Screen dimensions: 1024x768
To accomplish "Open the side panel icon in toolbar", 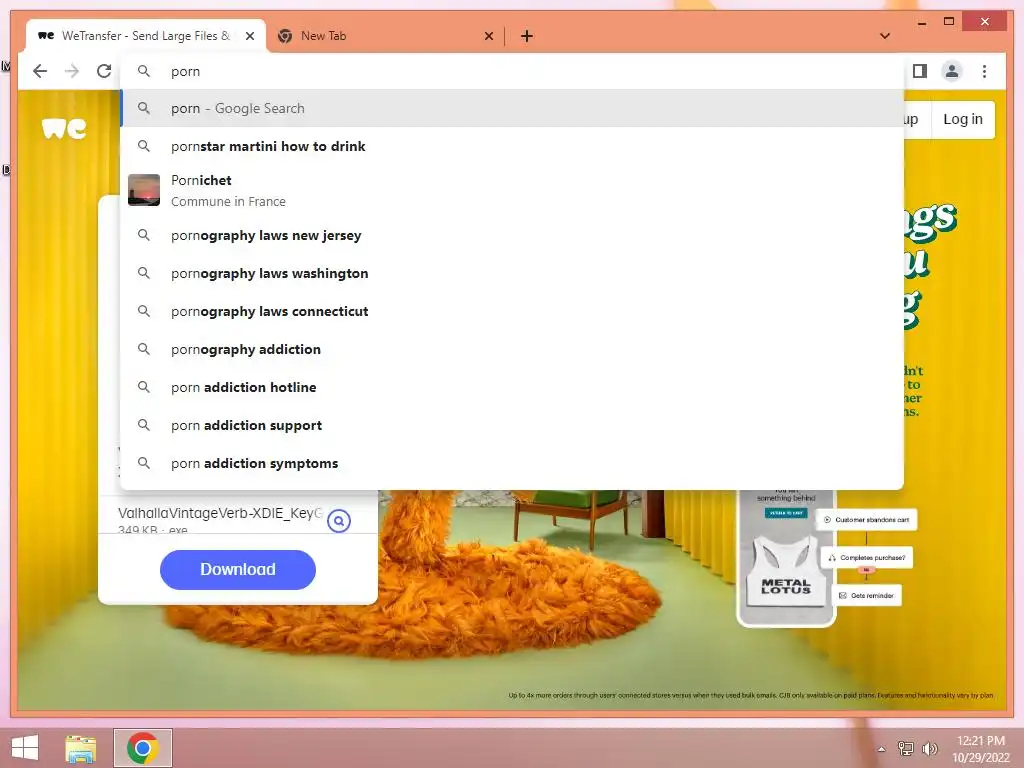I will (920, 71).
